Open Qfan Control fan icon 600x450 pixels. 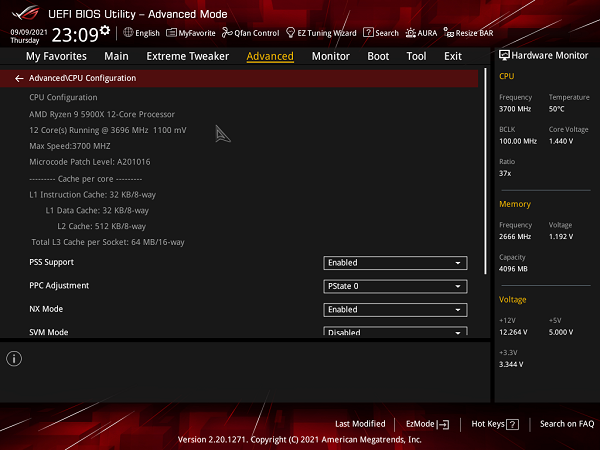(227, 33)
